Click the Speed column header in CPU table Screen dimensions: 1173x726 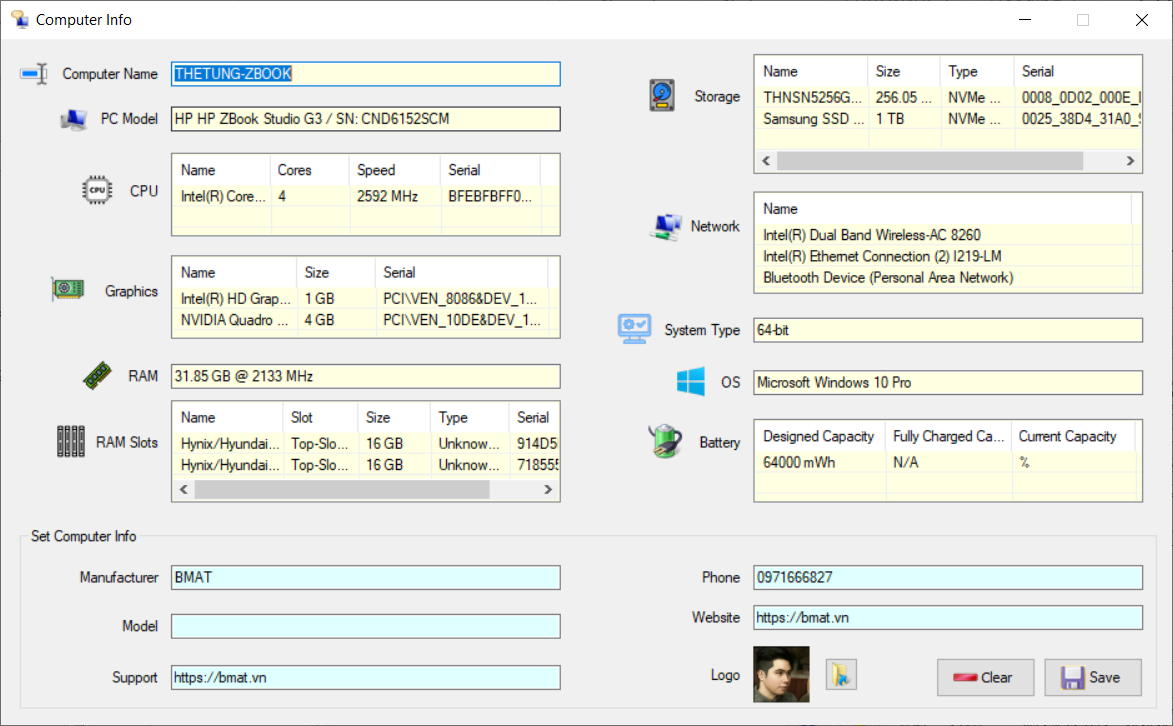376,170
